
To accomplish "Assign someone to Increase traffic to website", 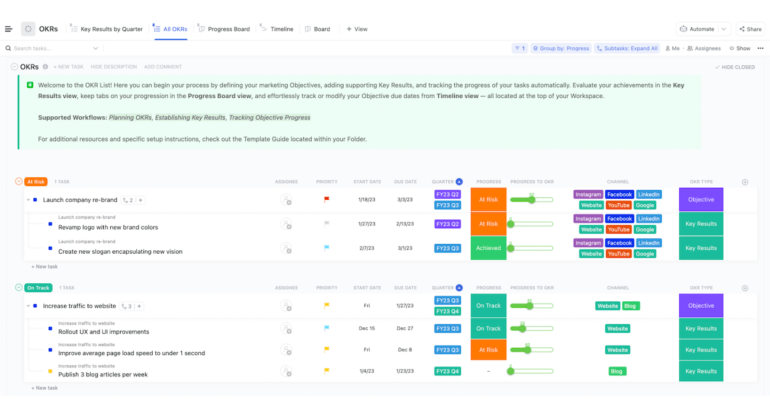I will 286,306.
